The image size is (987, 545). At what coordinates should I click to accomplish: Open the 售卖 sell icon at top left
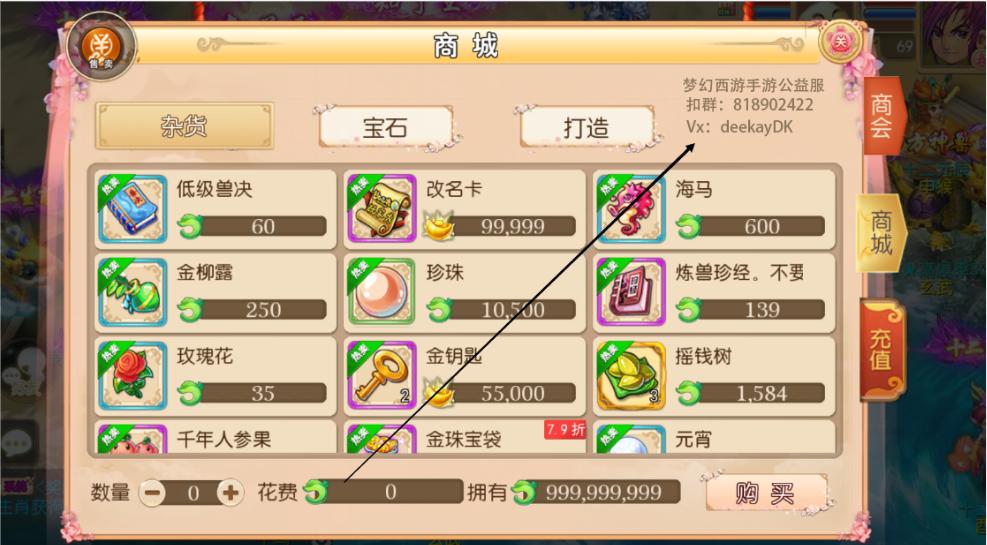(101, 47)
